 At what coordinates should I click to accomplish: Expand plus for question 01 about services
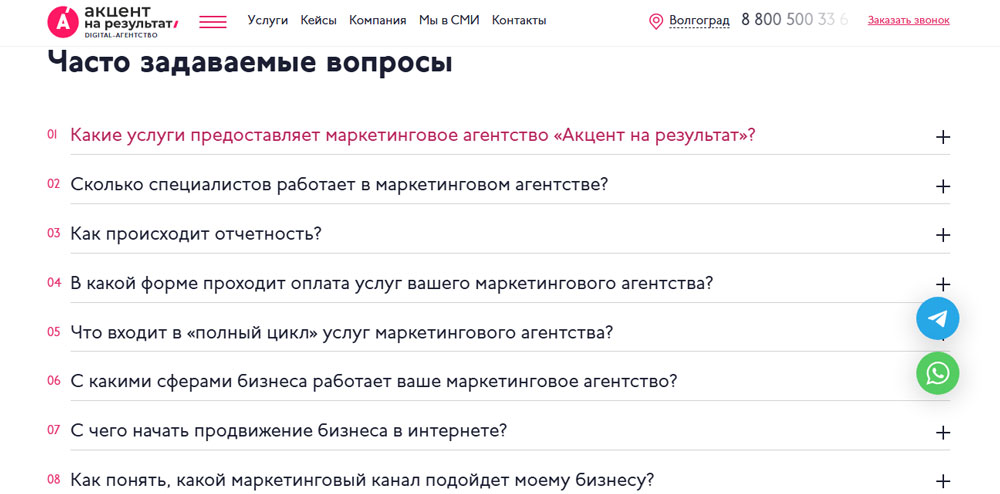[943, 137]
